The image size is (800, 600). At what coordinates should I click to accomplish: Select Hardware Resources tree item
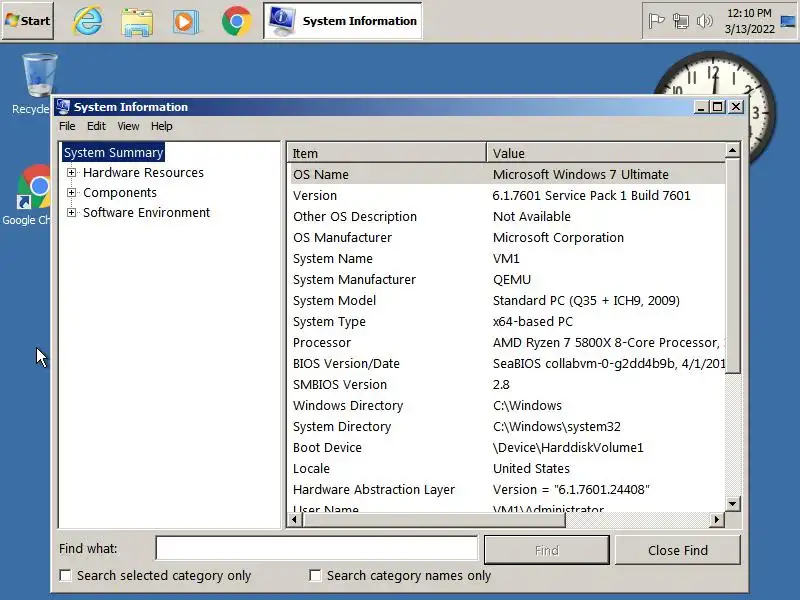[x=143, y=172]
